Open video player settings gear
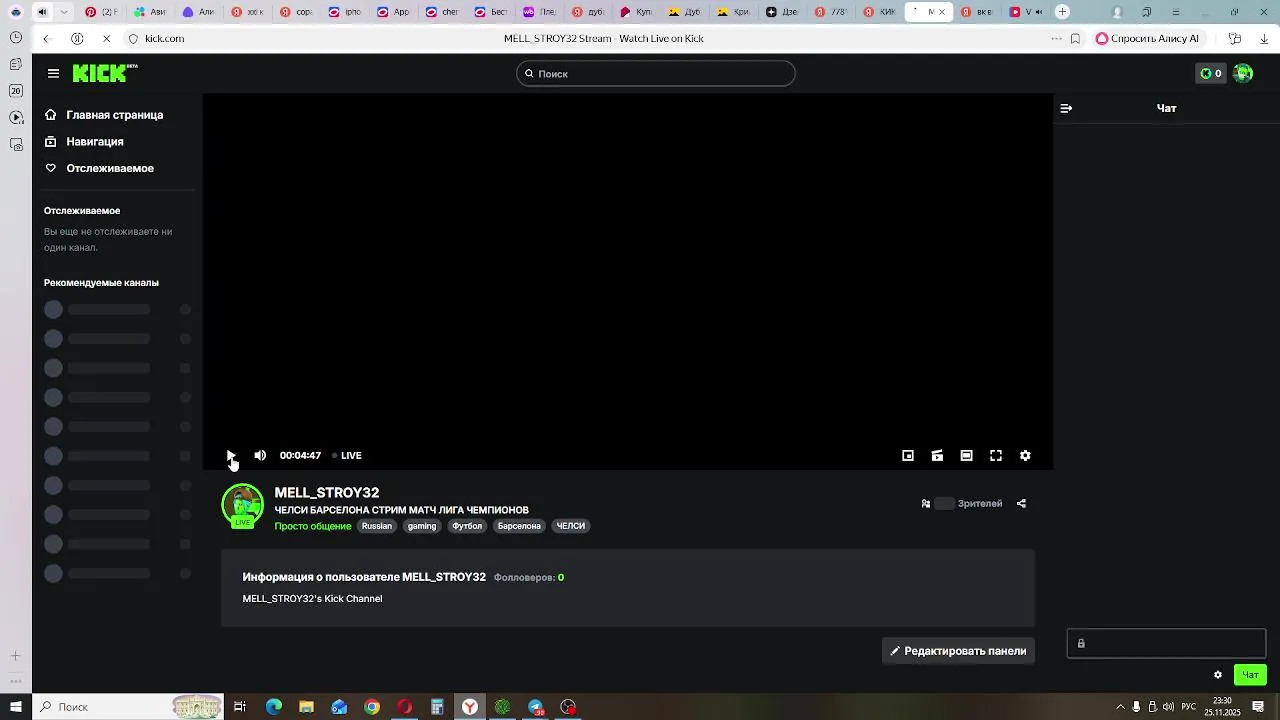Viewport: 1280px width, 720px height. tap(1025, 455)
